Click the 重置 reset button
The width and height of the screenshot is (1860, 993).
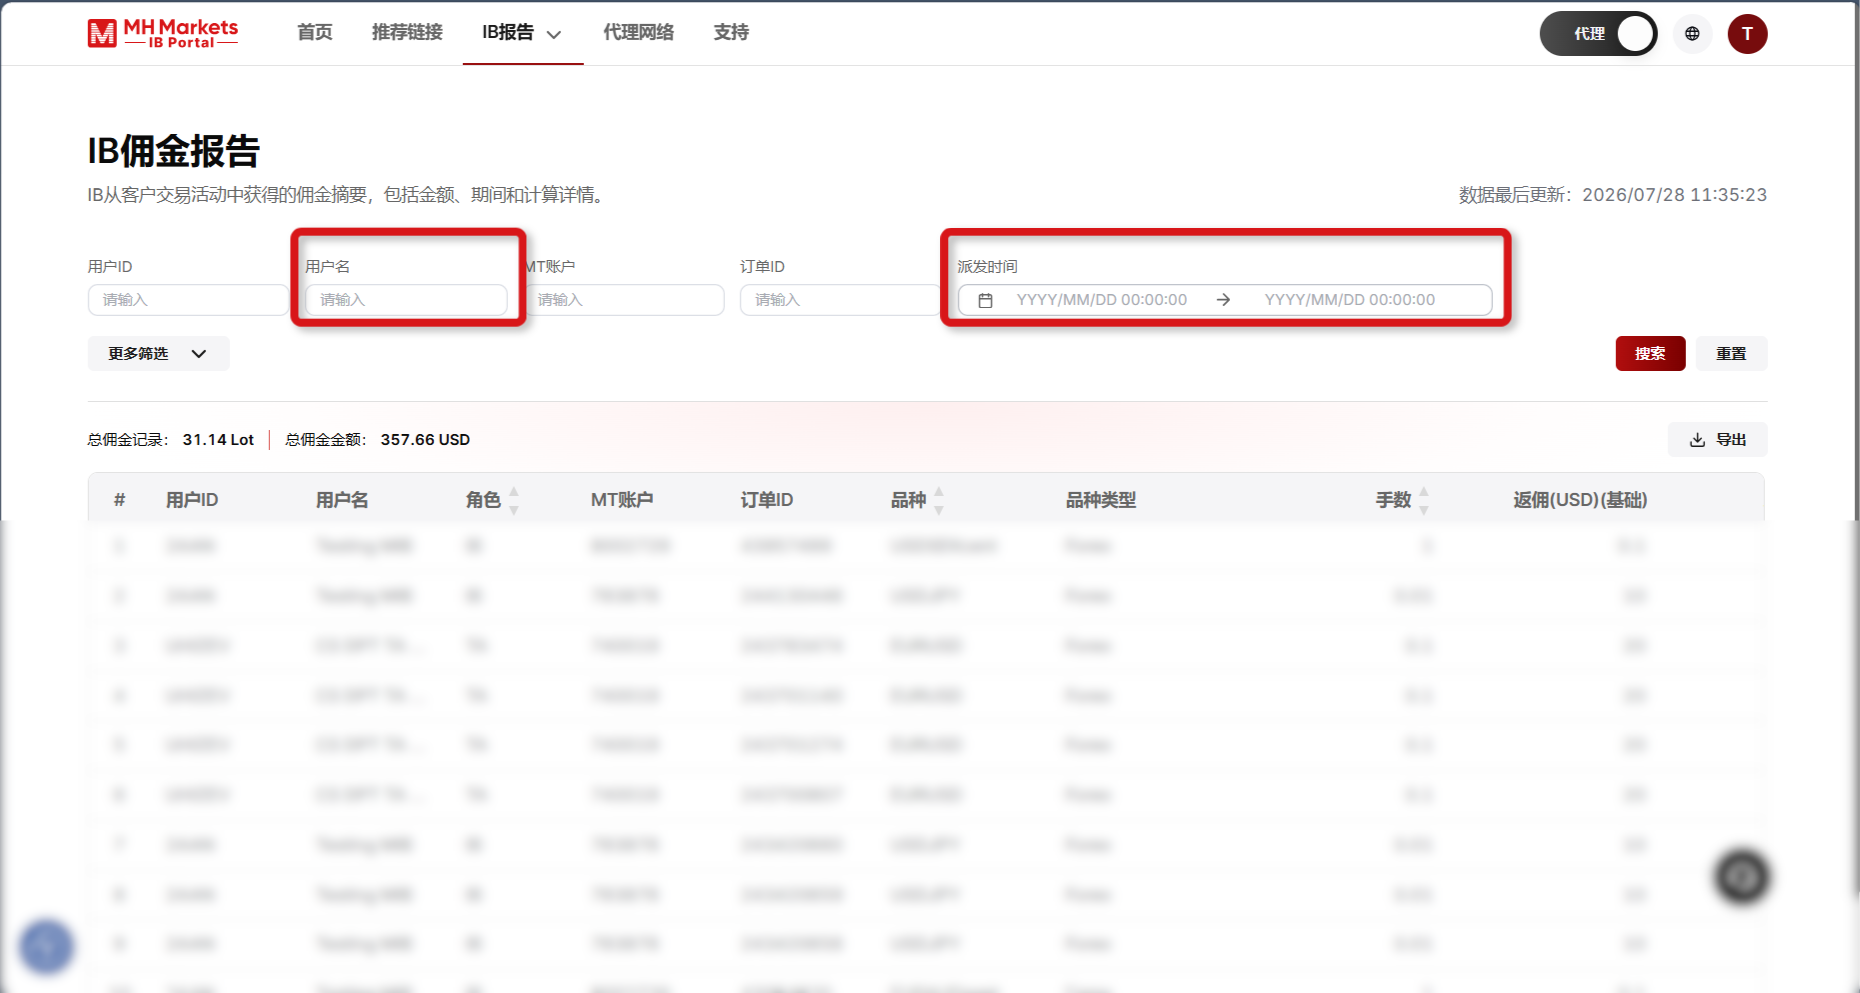pyautogui.click(x=1731, y=354)
